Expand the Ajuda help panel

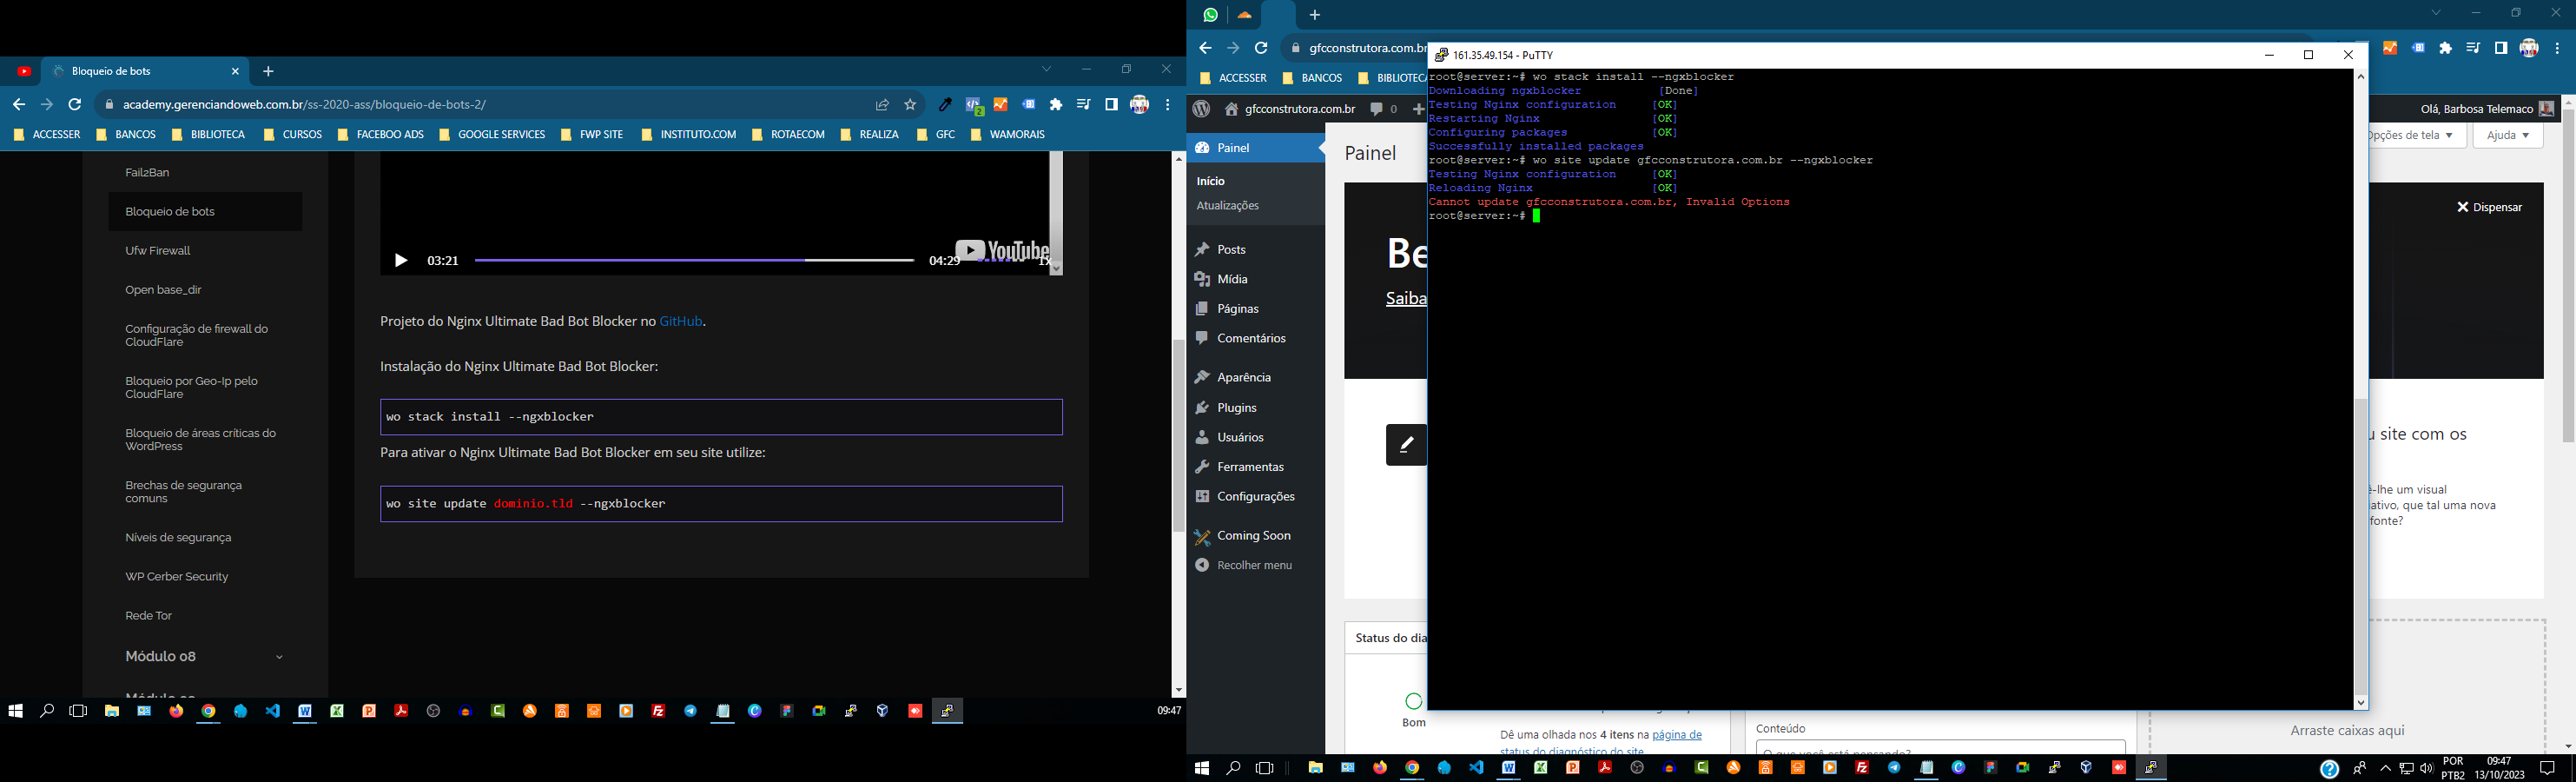click(2508, 135)
